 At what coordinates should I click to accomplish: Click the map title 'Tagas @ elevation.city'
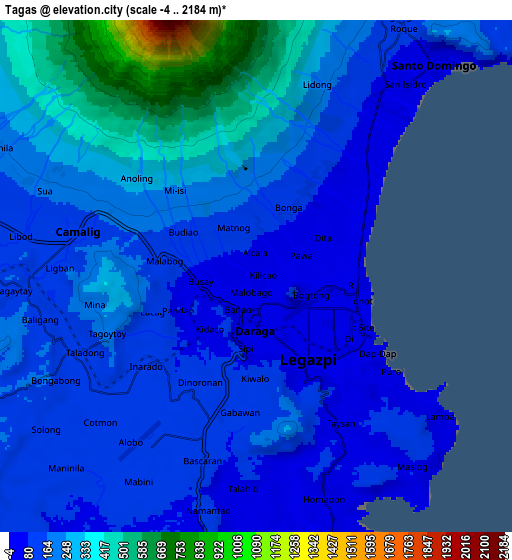click(x=64, y=10)
